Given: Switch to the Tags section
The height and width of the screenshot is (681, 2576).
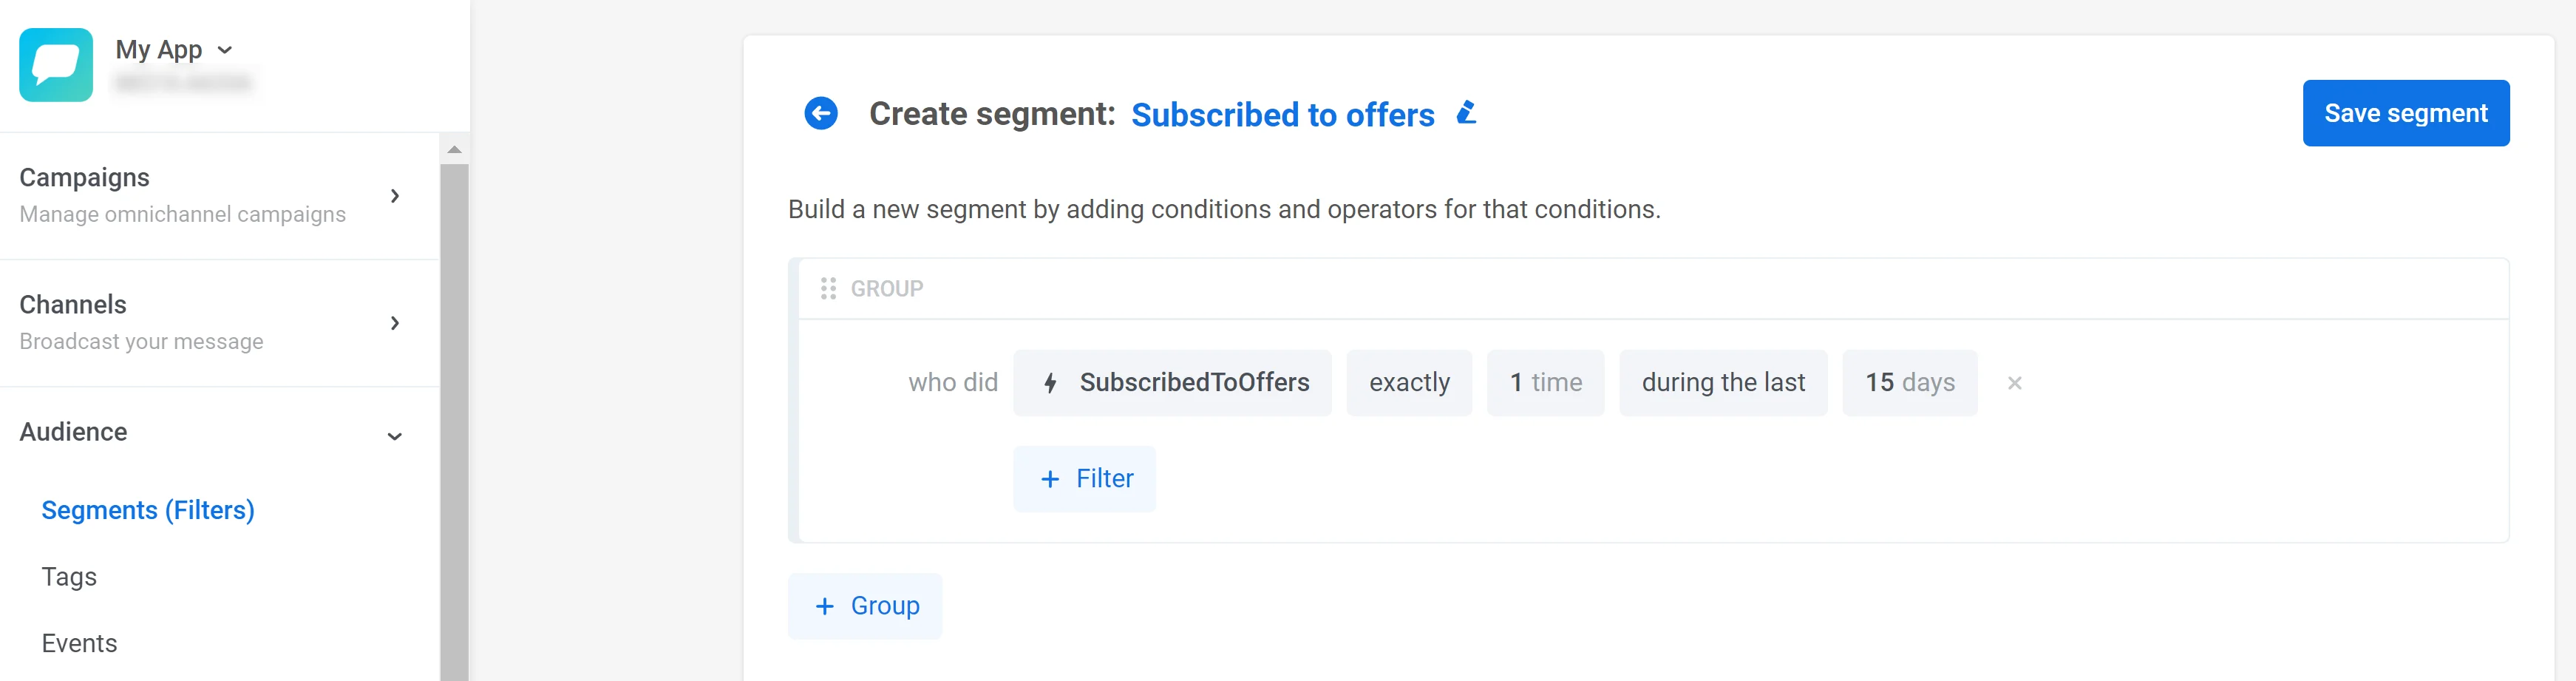Looking at the screenshot, I should [x=68, y=576].
